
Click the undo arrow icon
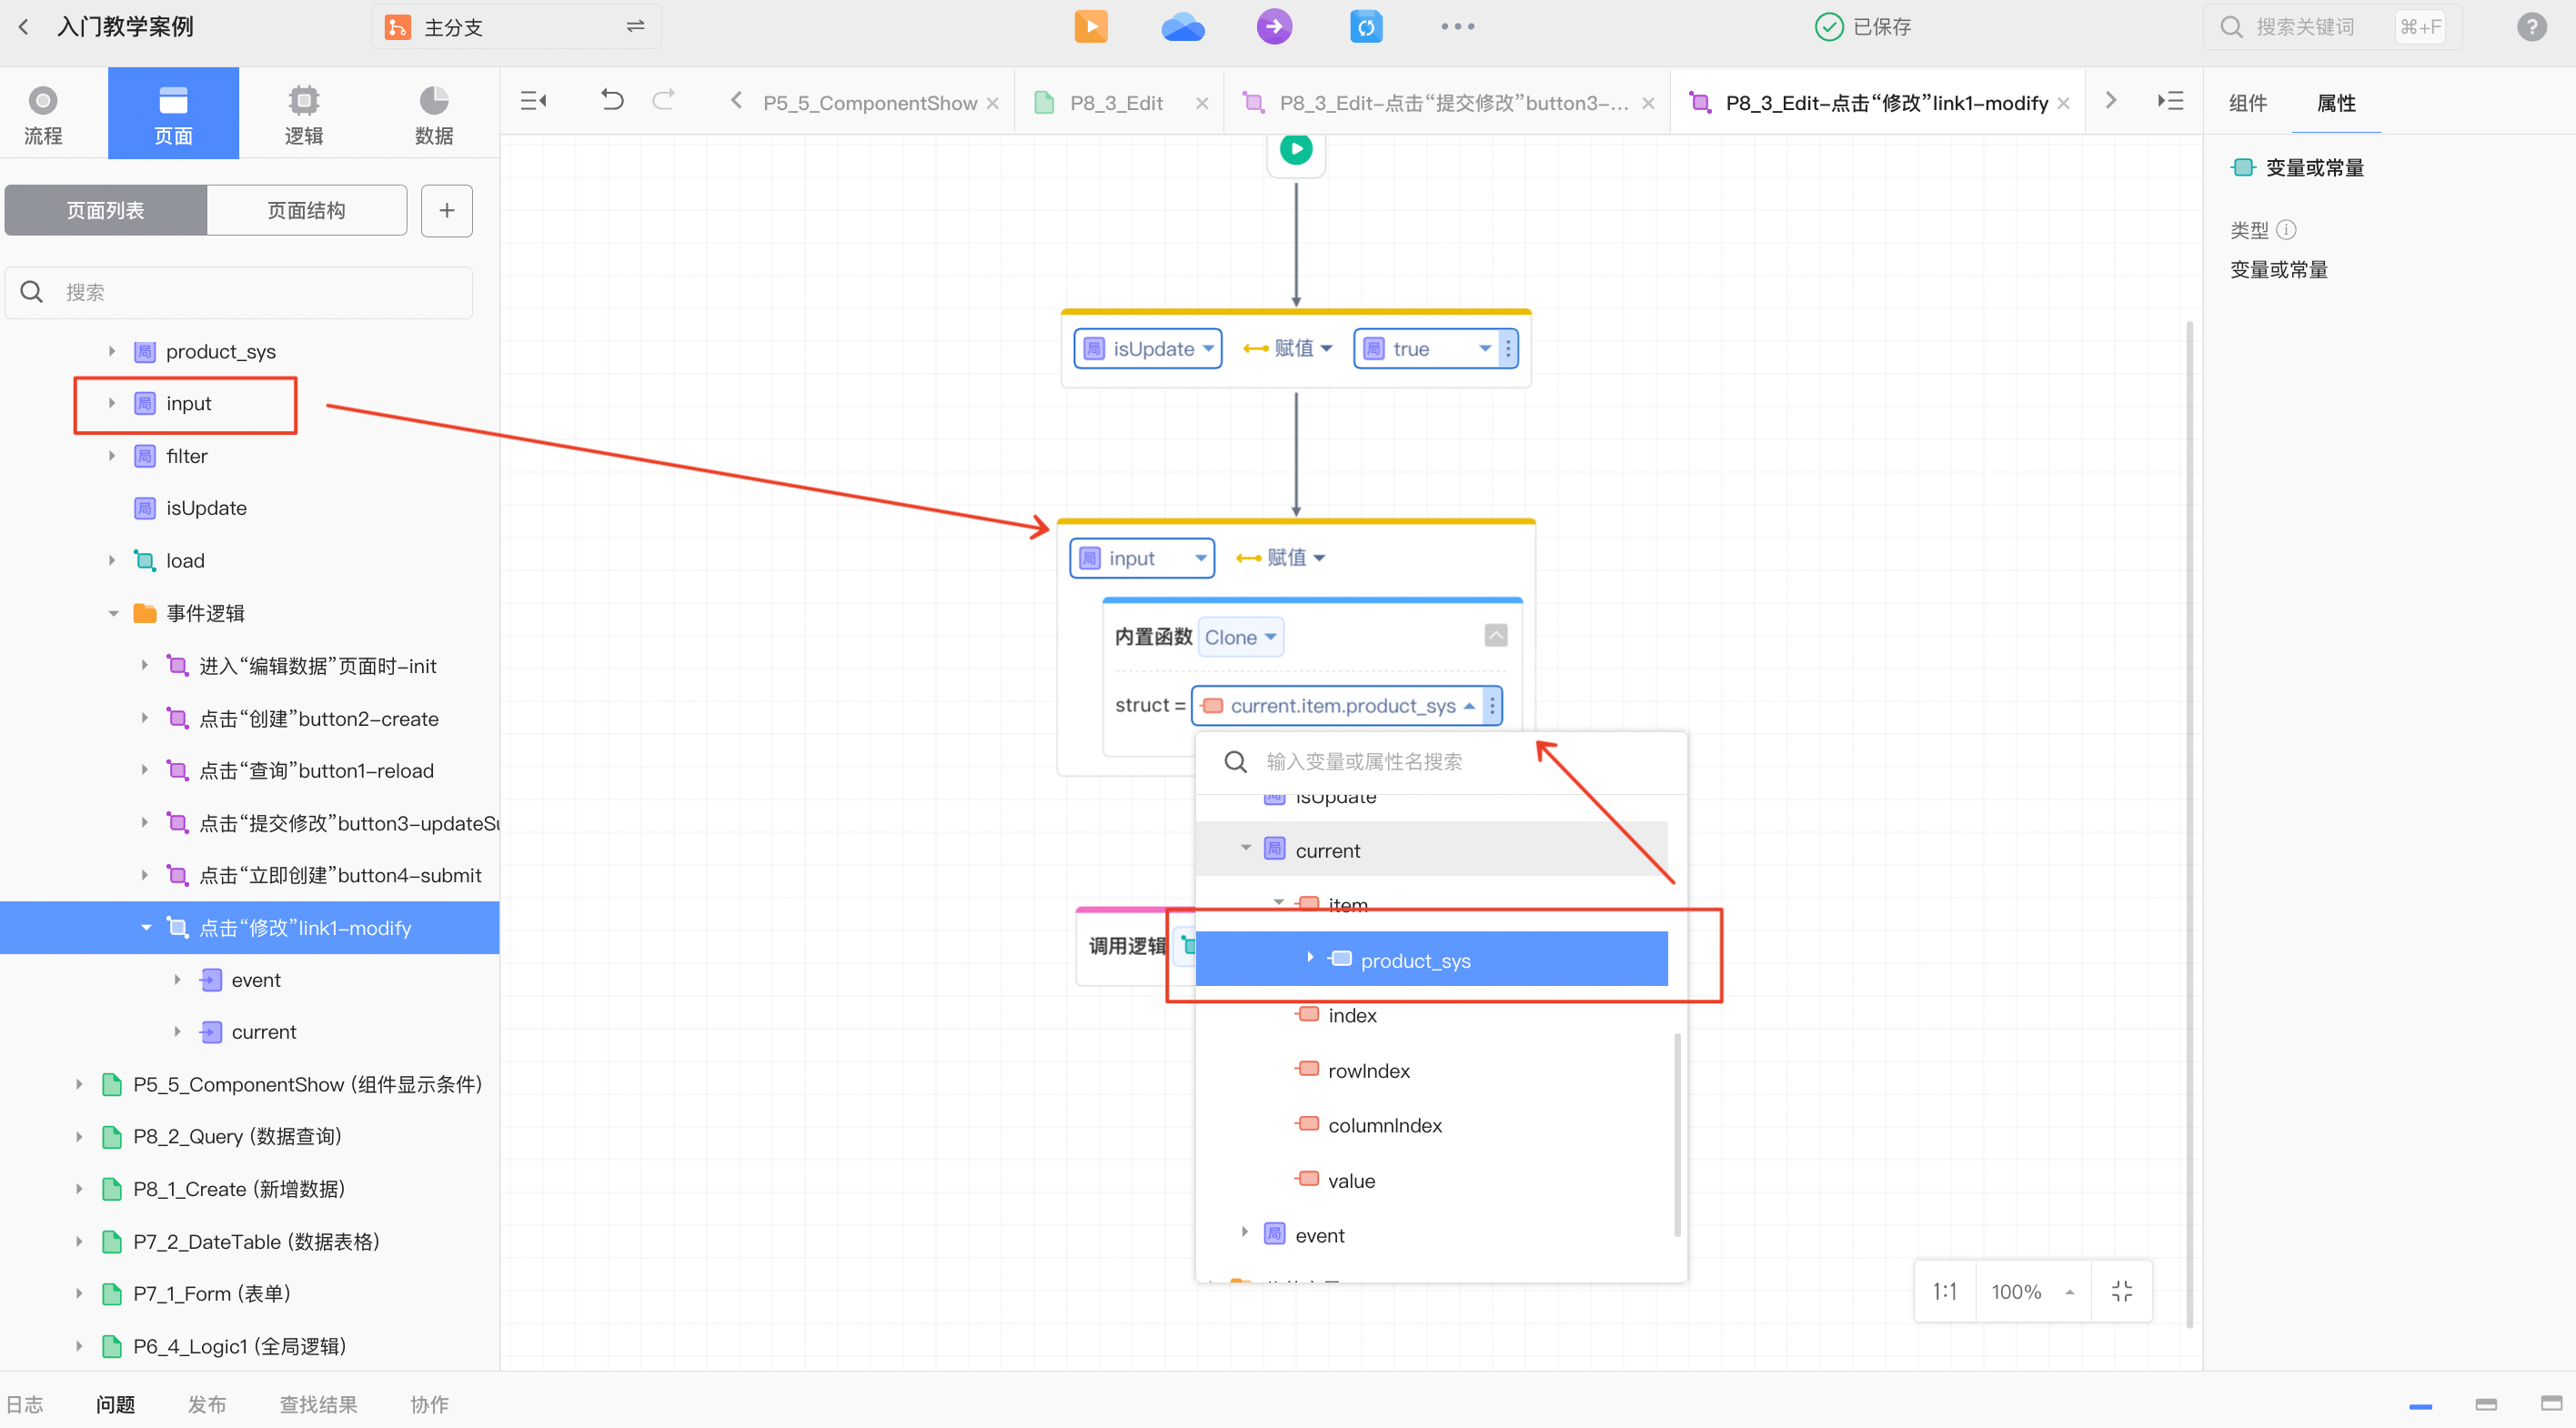(612, 100)
